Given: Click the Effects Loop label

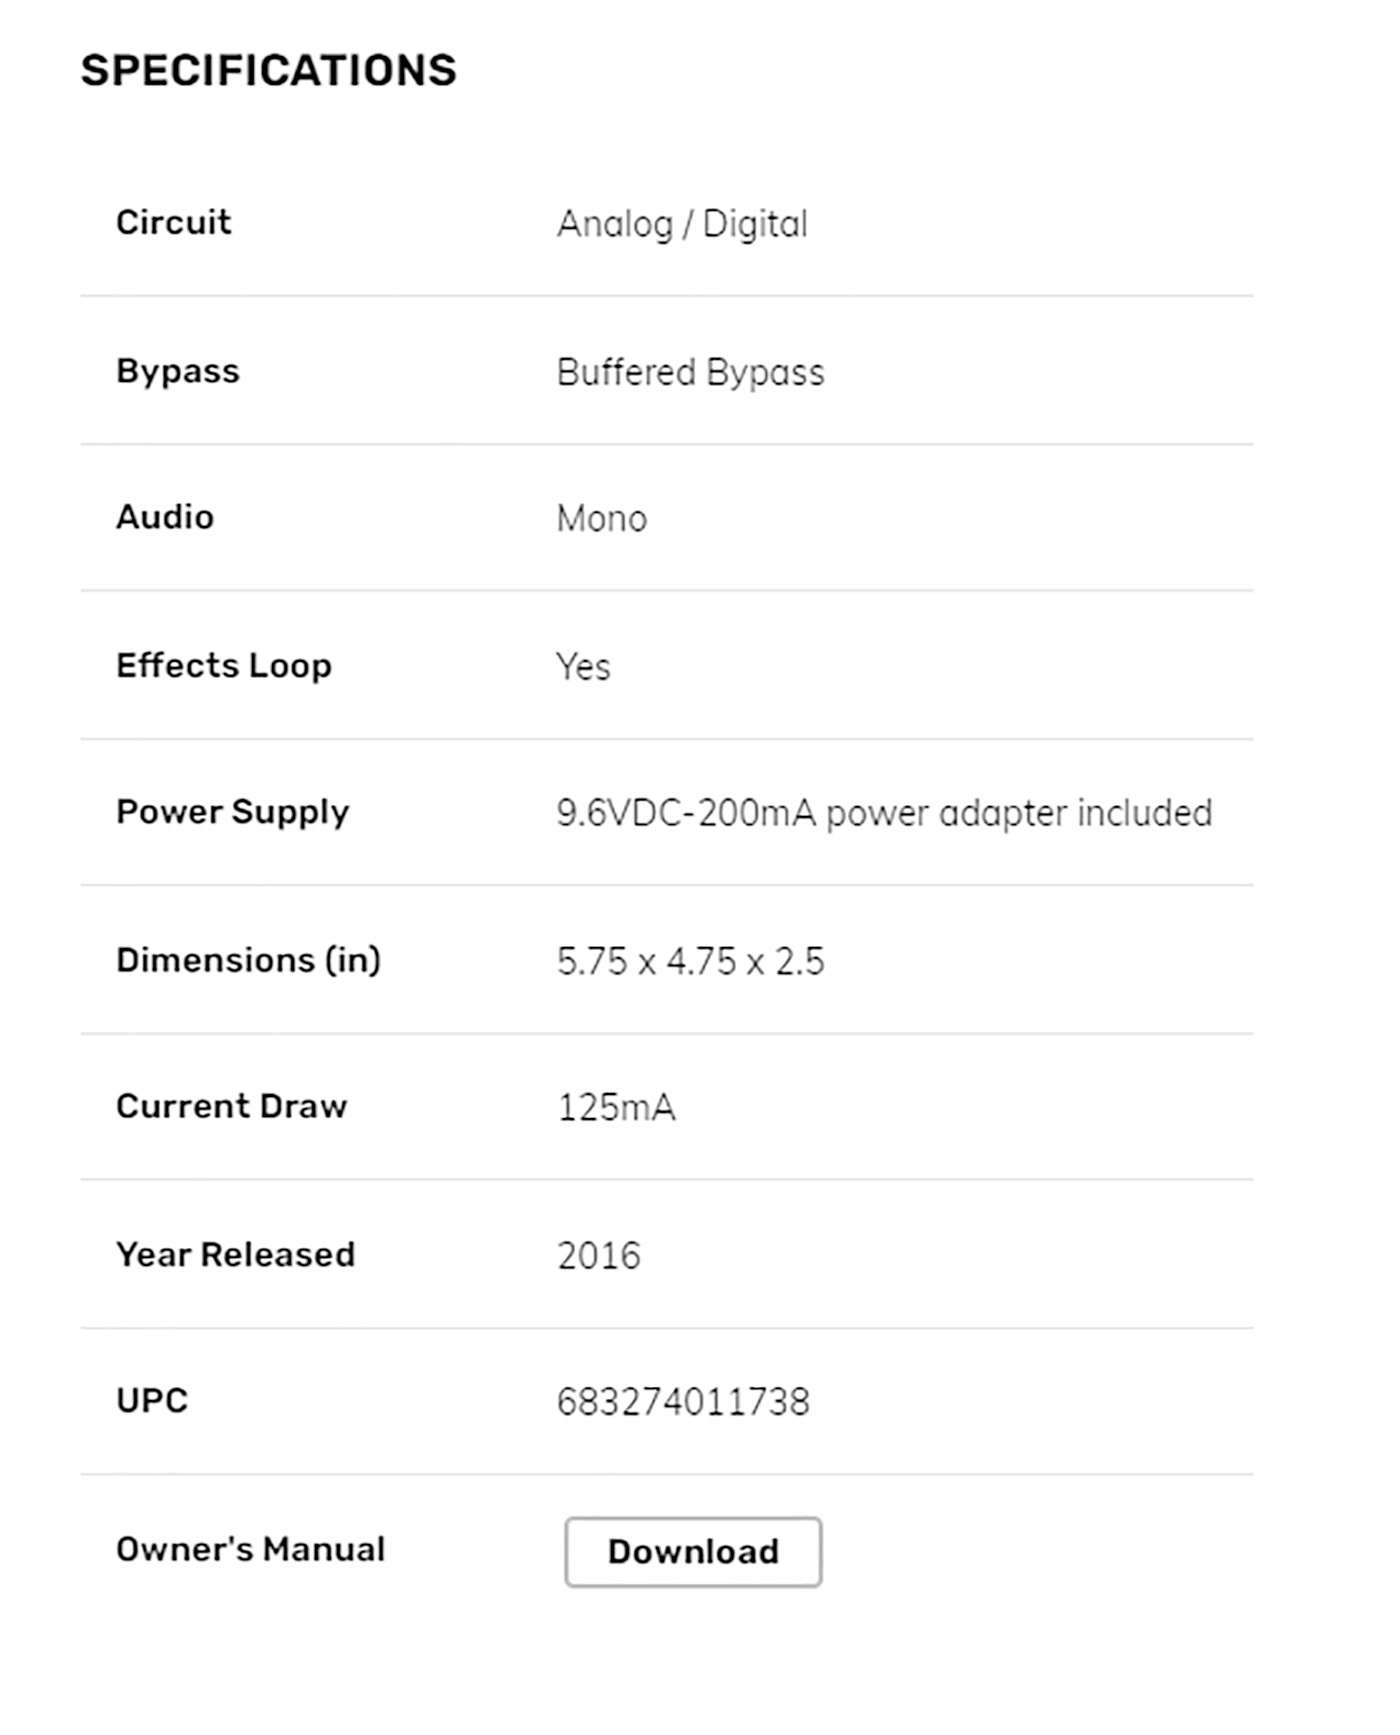Looking at the screenshot, I should (x=224, y=665).
